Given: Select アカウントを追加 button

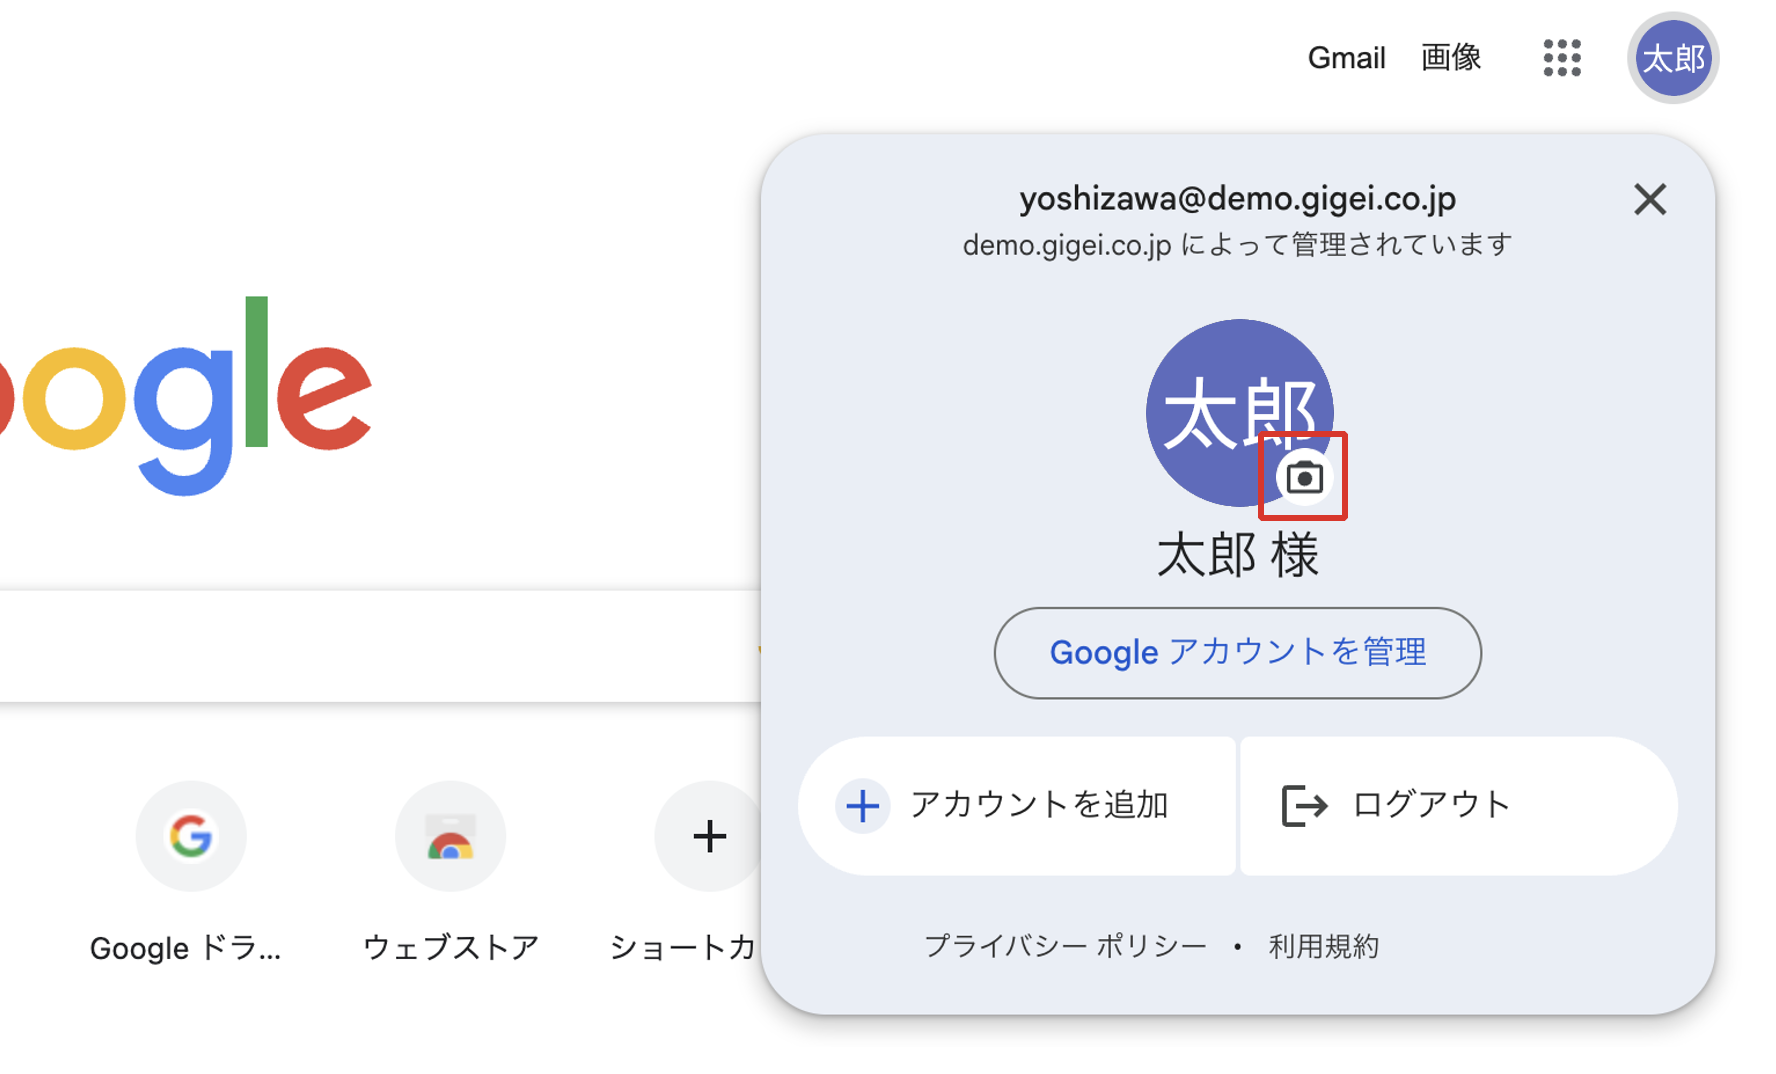Looking at the screenshot, I should (1017, 806).
